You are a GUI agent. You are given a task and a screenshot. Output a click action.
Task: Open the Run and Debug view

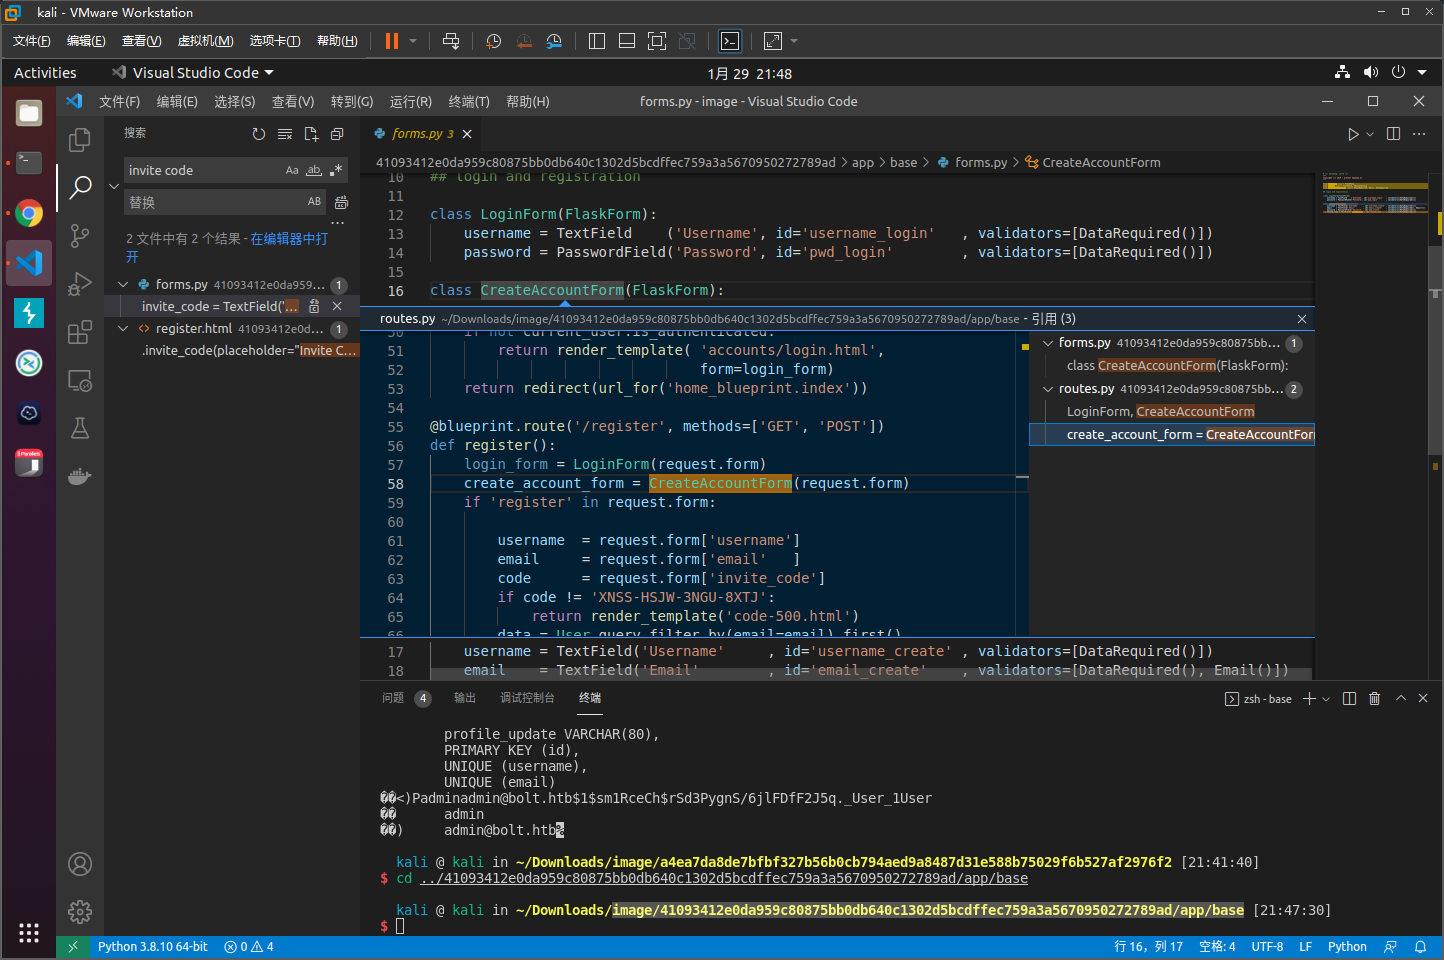[x=80, y=285]
